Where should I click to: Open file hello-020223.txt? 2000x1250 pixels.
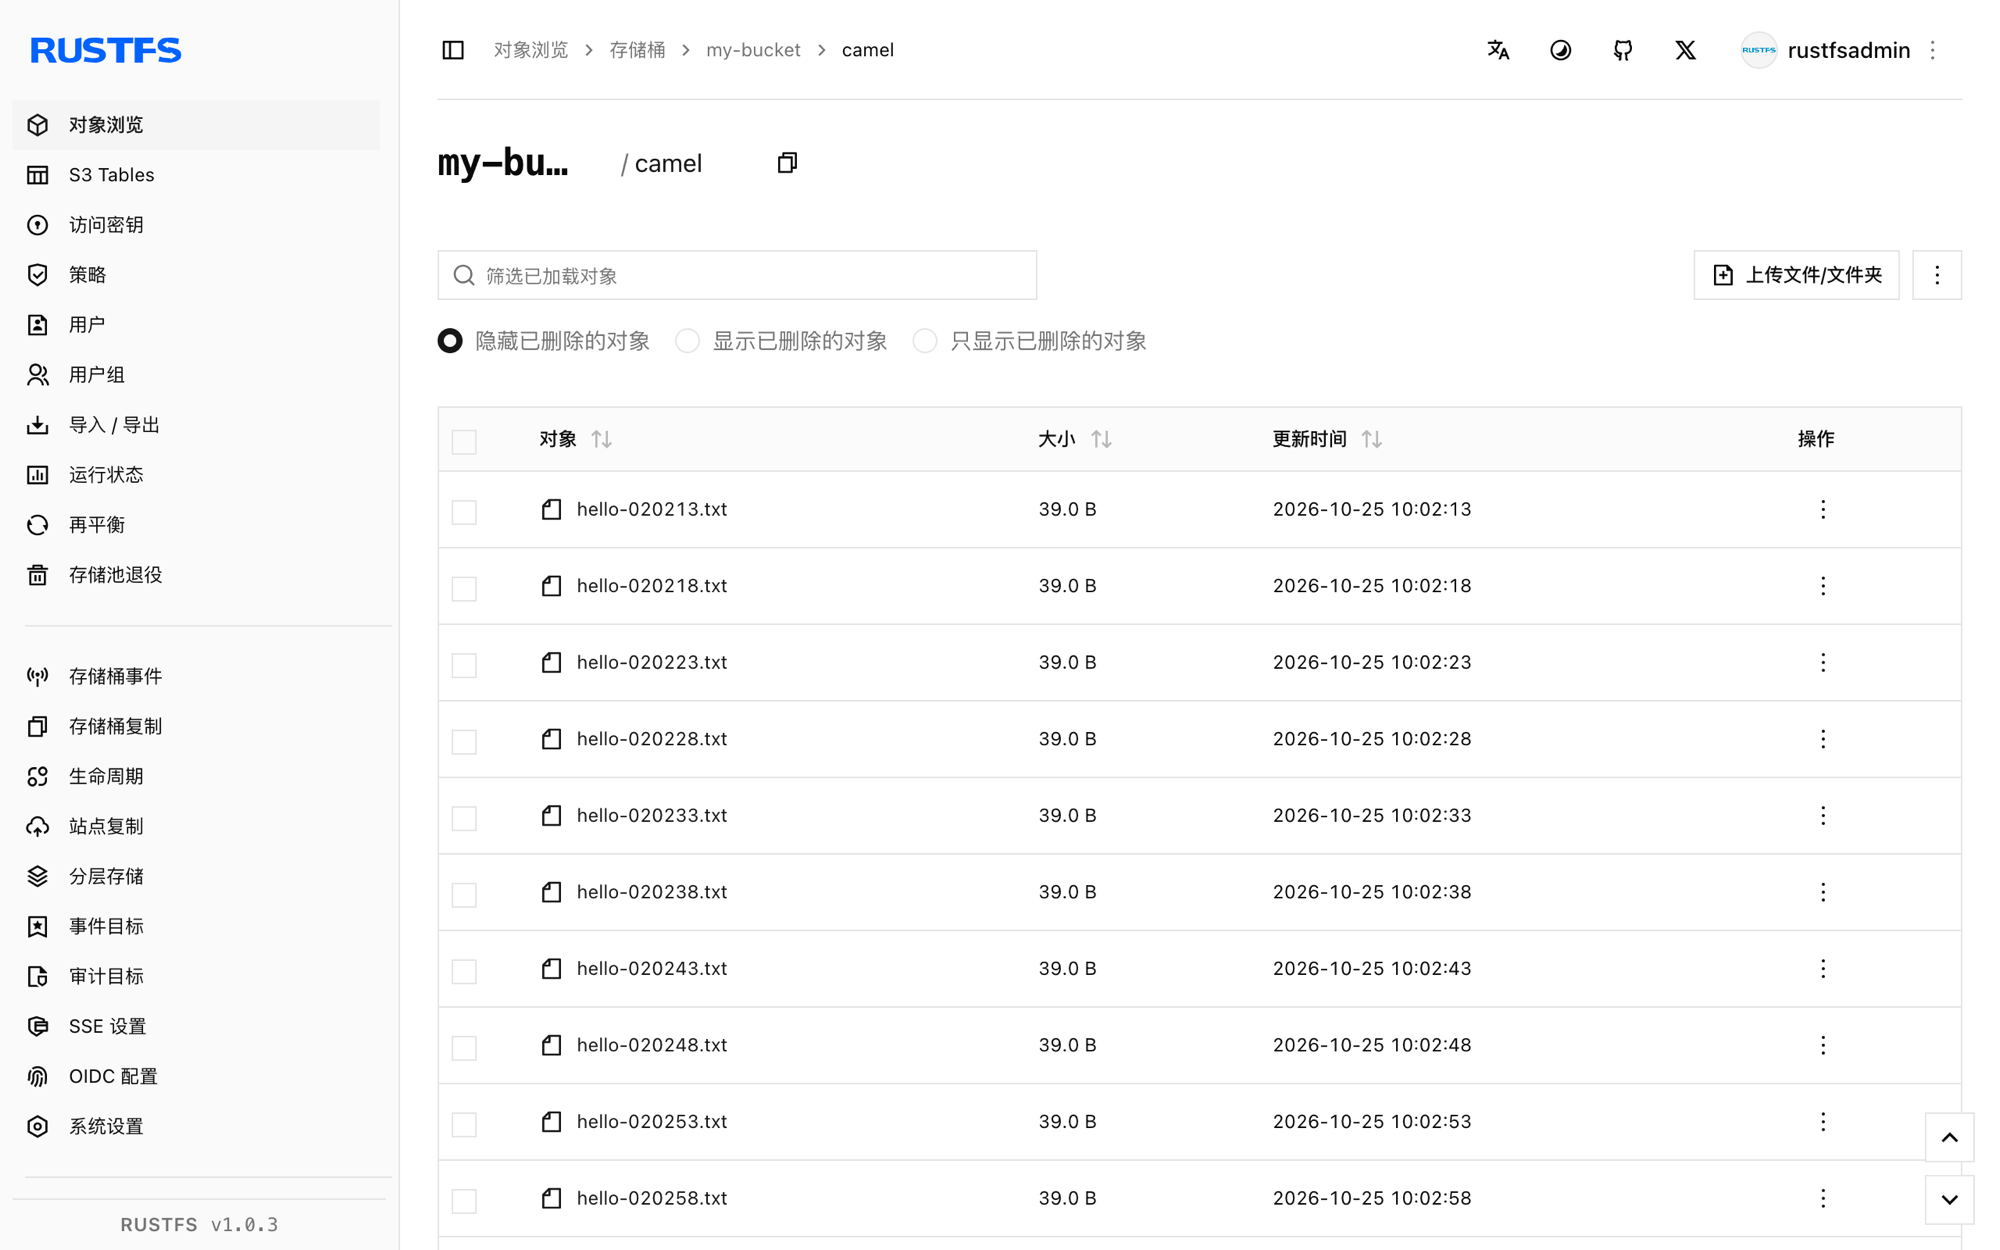[652, 663]
